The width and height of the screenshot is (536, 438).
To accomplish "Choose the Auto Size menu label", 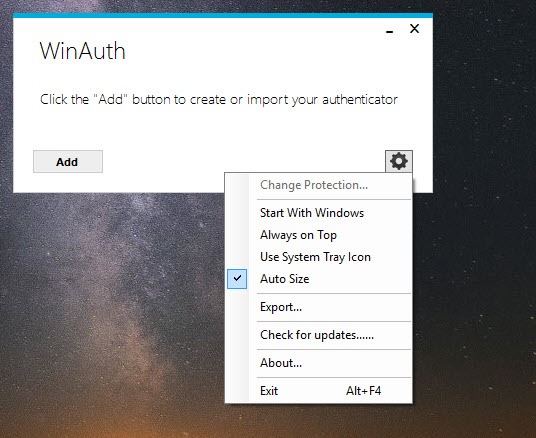I will click(284, 279).
